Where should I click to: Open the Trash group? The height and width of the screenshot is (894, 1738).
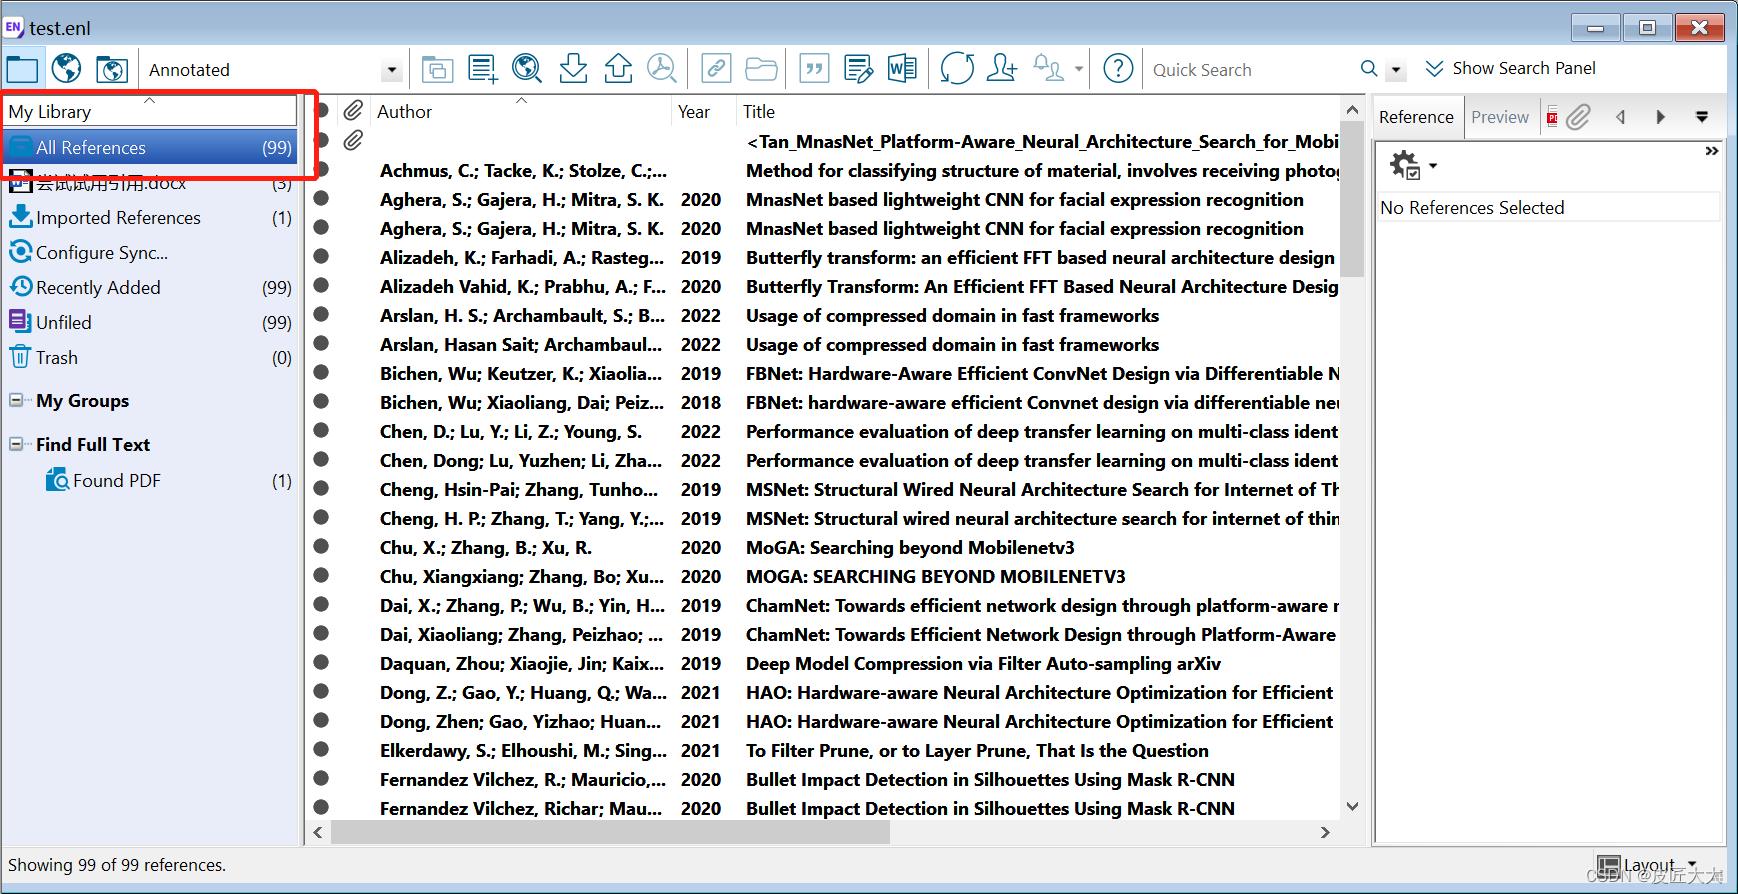pyautogui.click(x=150, y=357)
